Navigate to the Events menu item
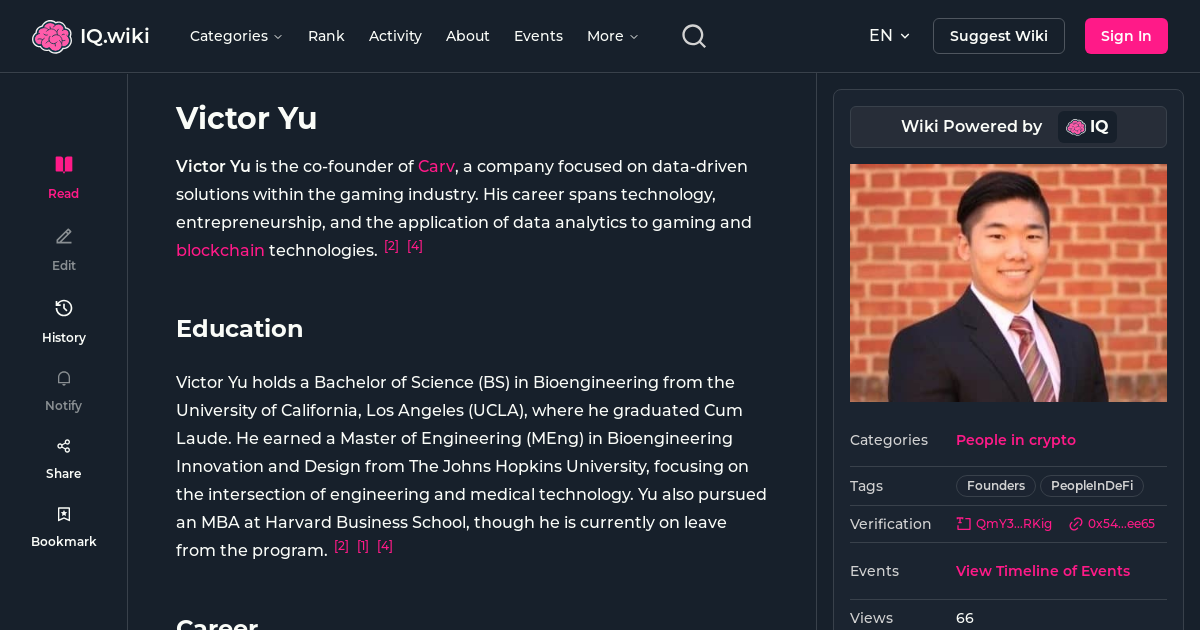This screenshot has height=630, width=1200. (x=538, y=35)
